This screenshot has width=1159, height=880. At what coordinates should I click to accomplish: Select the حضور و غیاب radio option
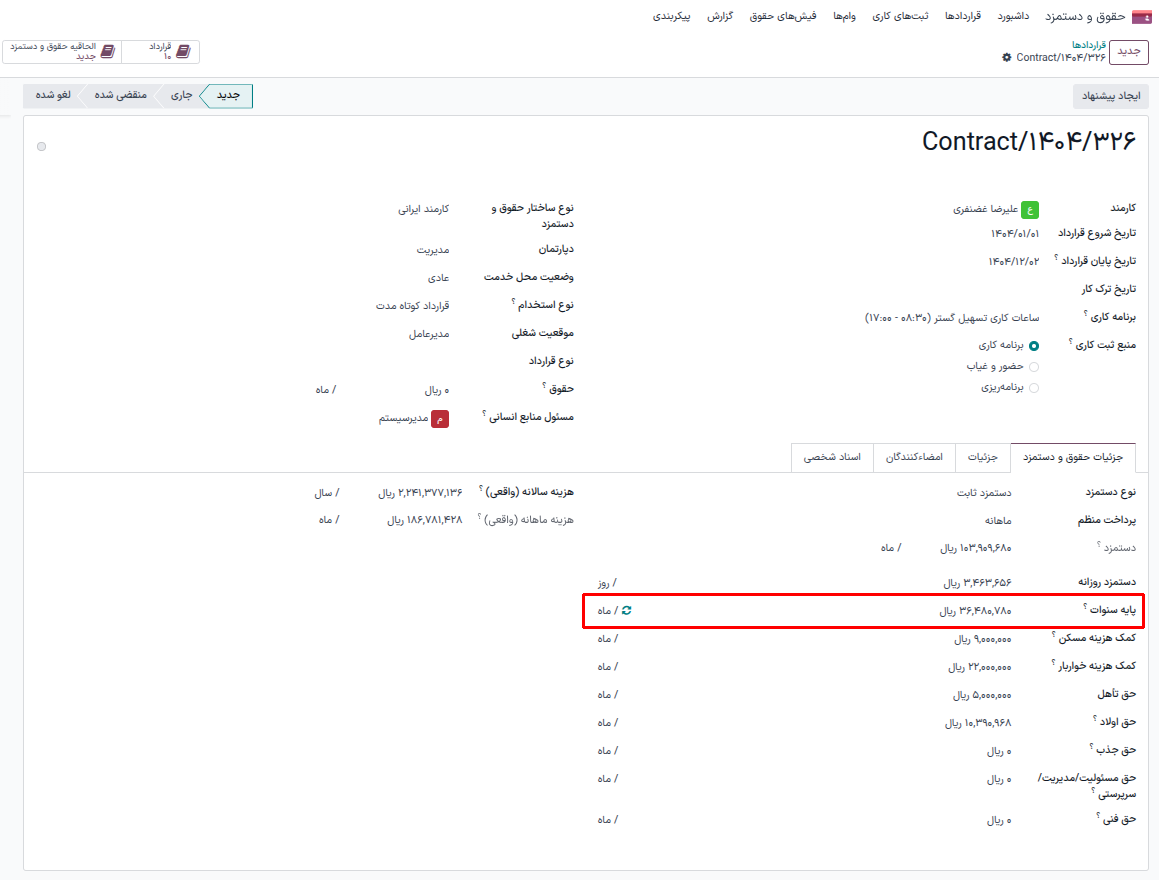coord(1035,366)
